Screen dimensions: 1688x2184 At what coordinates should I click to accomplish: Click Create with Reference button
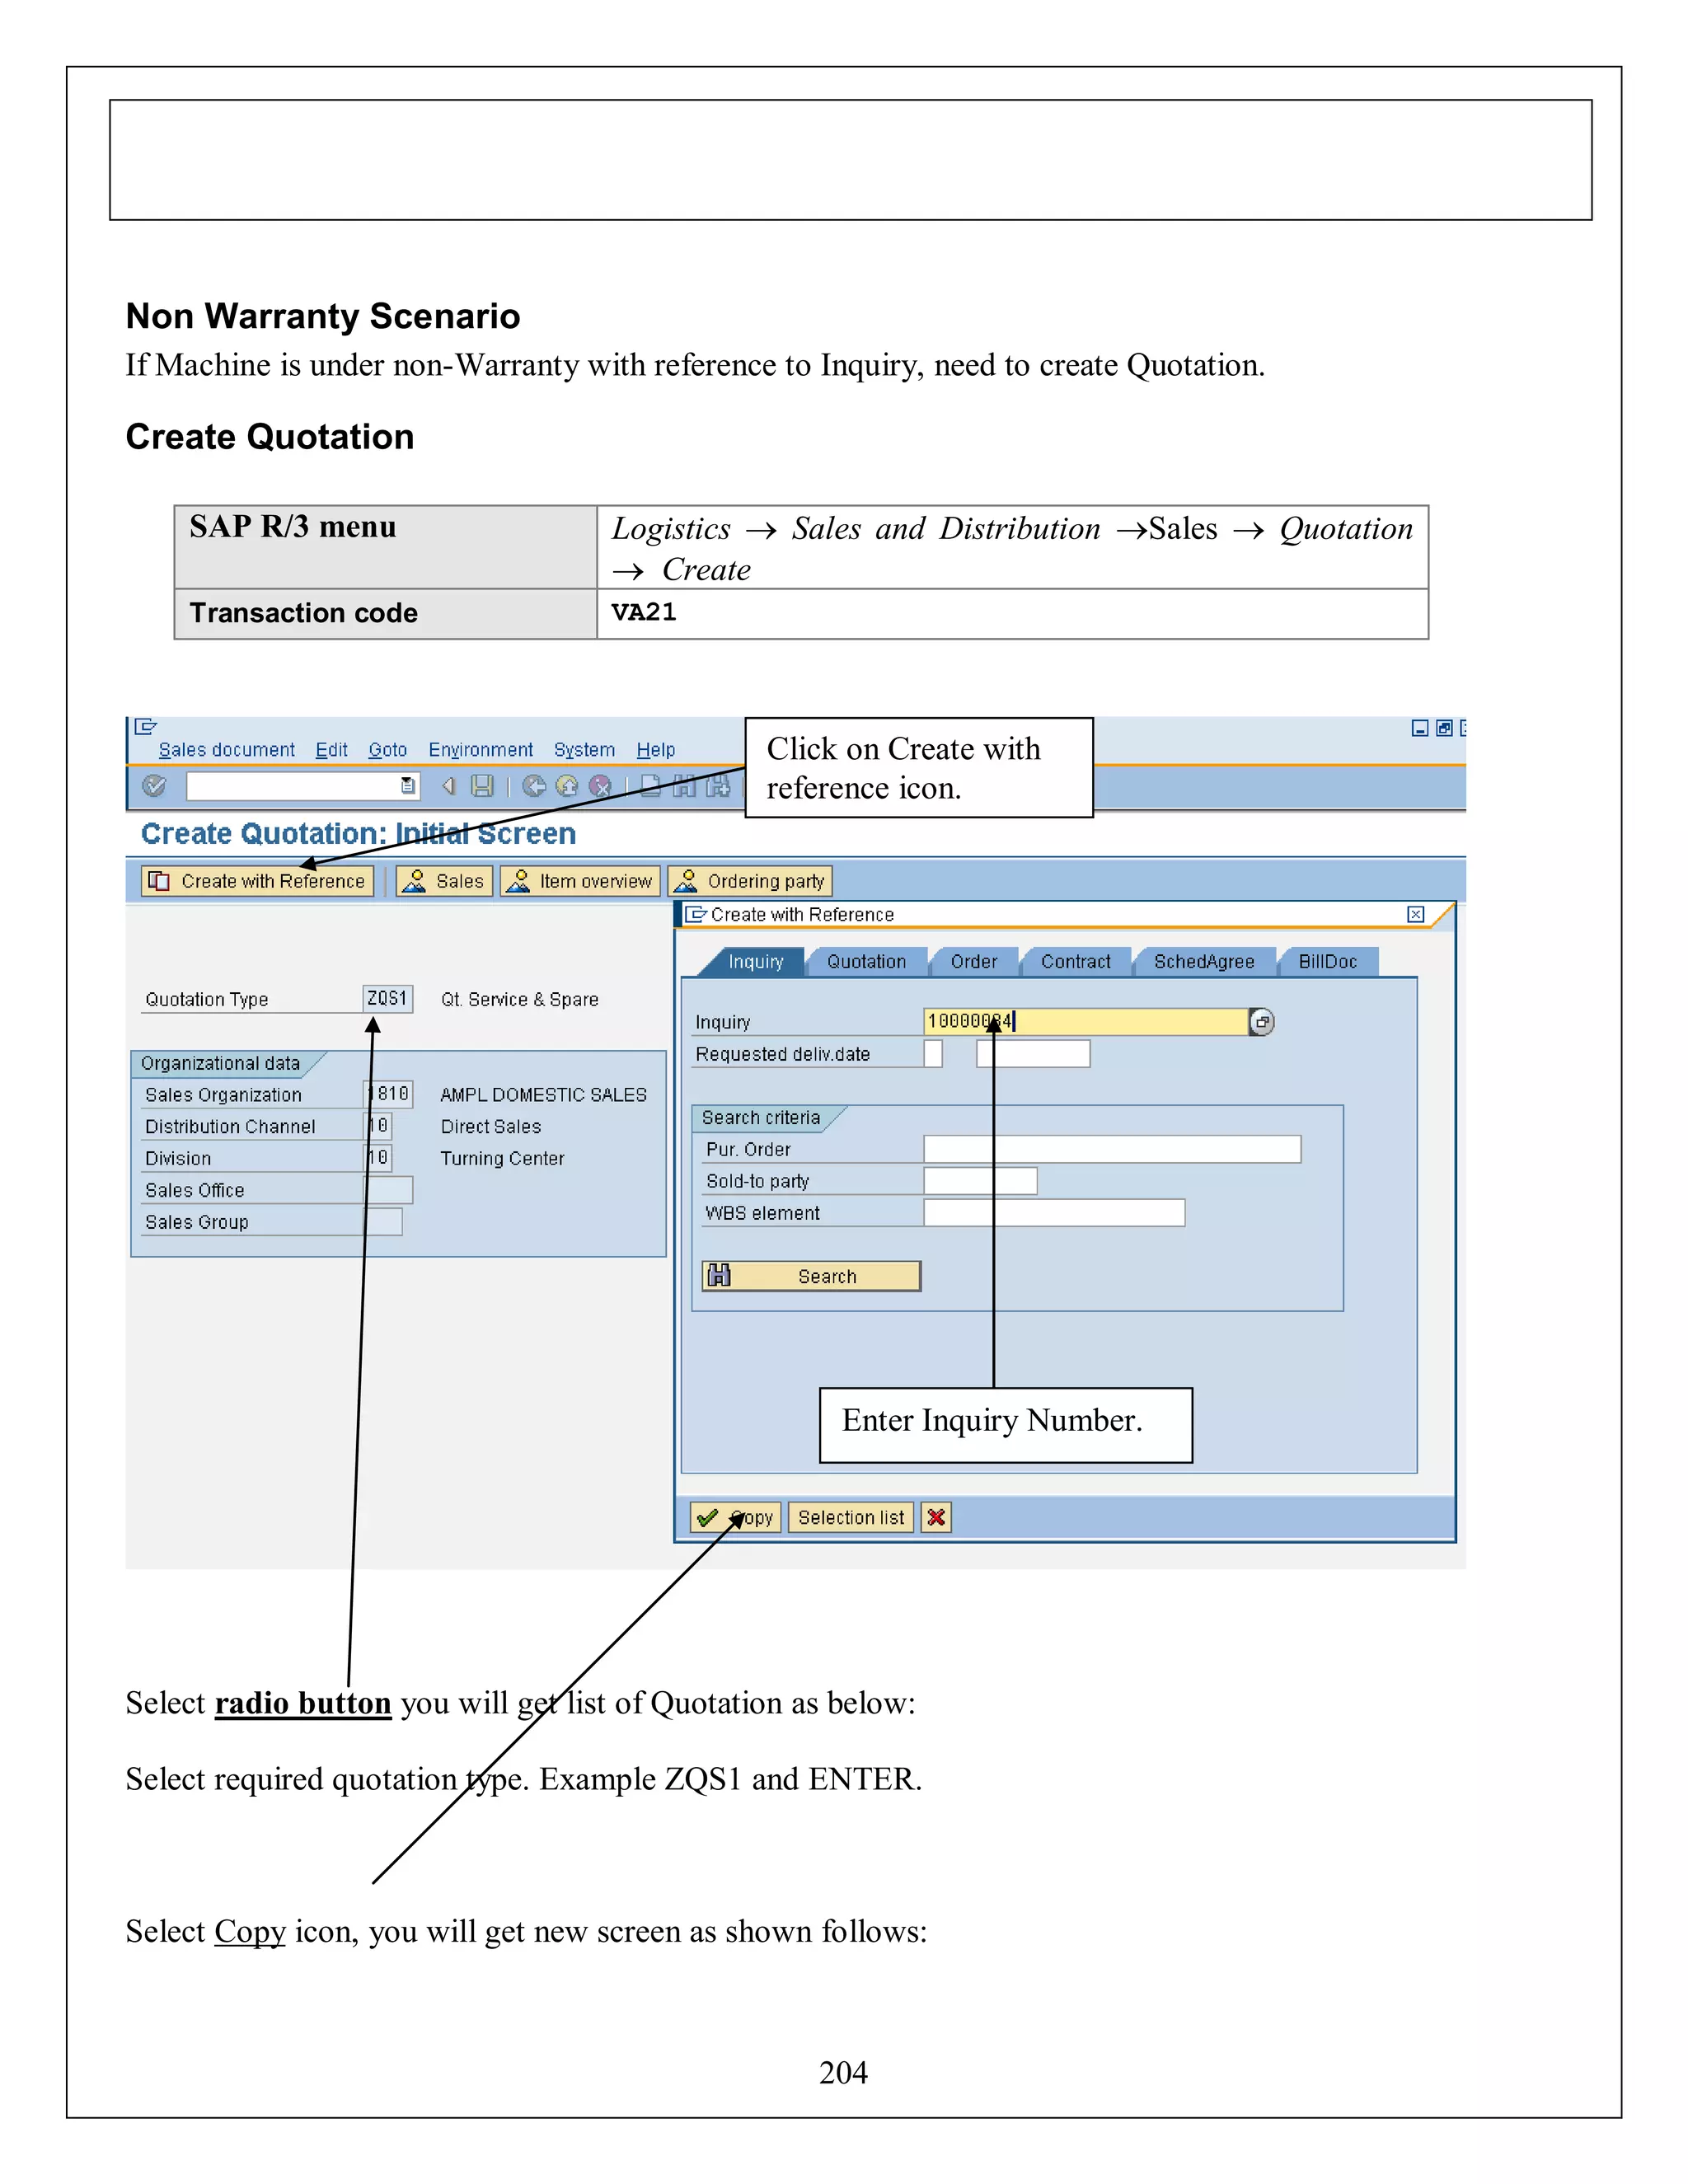coord(258,881)
